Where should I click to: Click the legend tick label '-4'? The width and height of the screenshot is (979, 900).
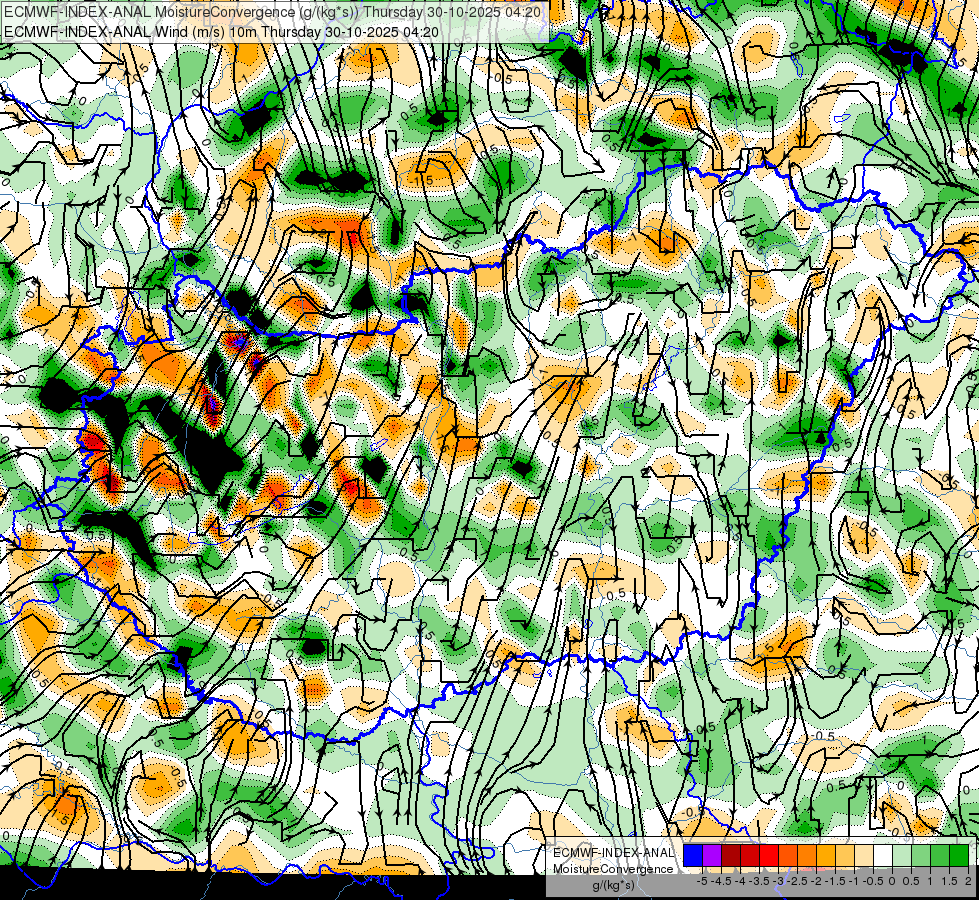[740, 881]
